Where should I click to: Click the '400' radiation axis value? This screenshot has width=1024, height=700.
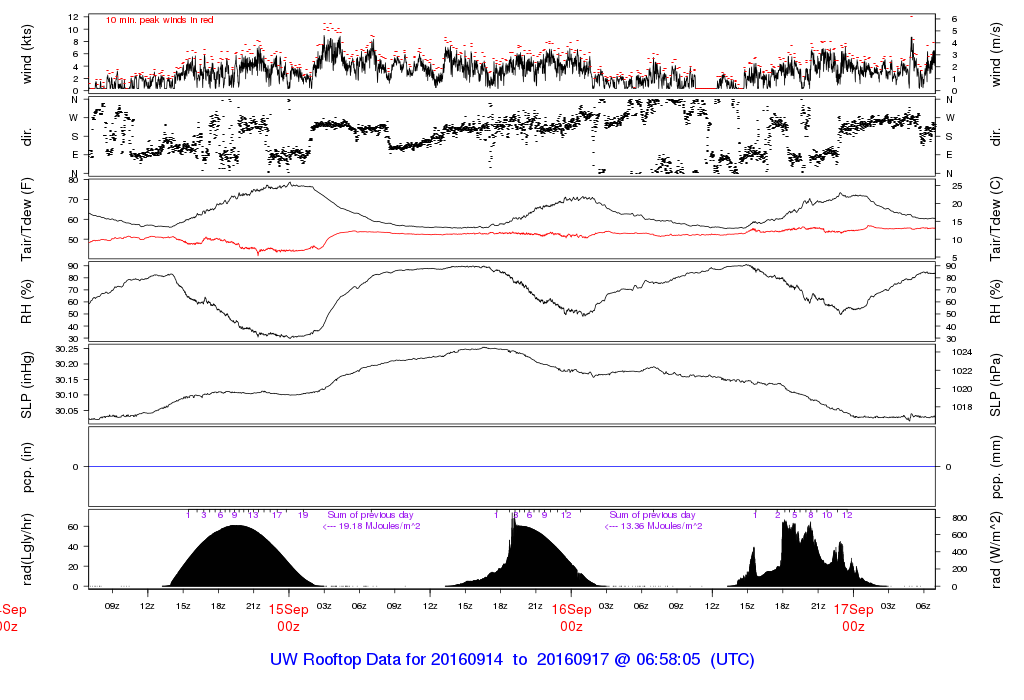[x=959, y=552]
